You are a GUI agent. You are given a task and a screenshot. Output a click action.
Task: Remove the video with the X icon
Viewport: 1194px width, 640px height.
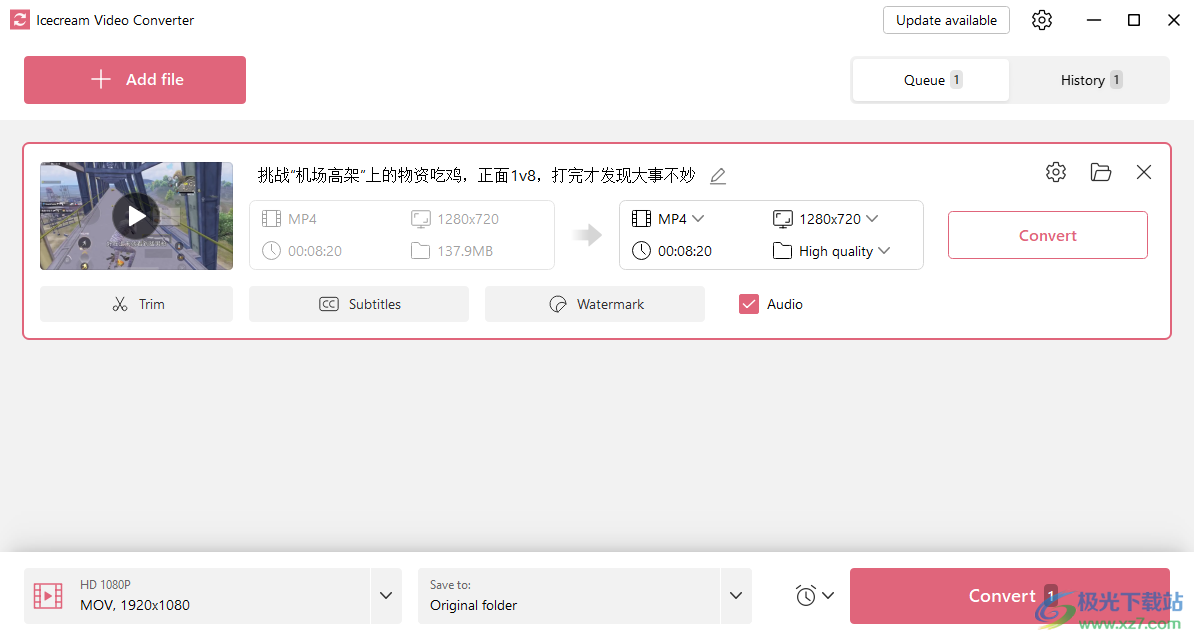1143,172
